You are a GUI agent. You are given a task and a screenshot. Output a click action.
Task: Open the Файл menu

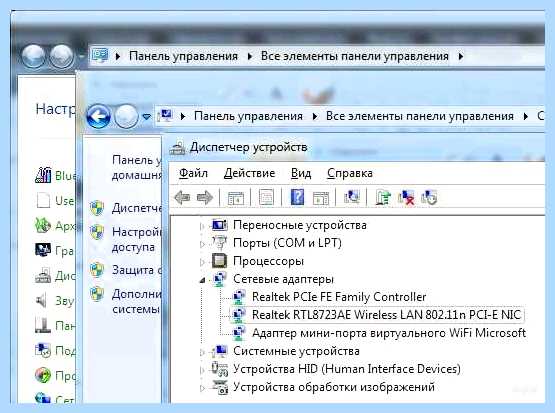[193, 173]
